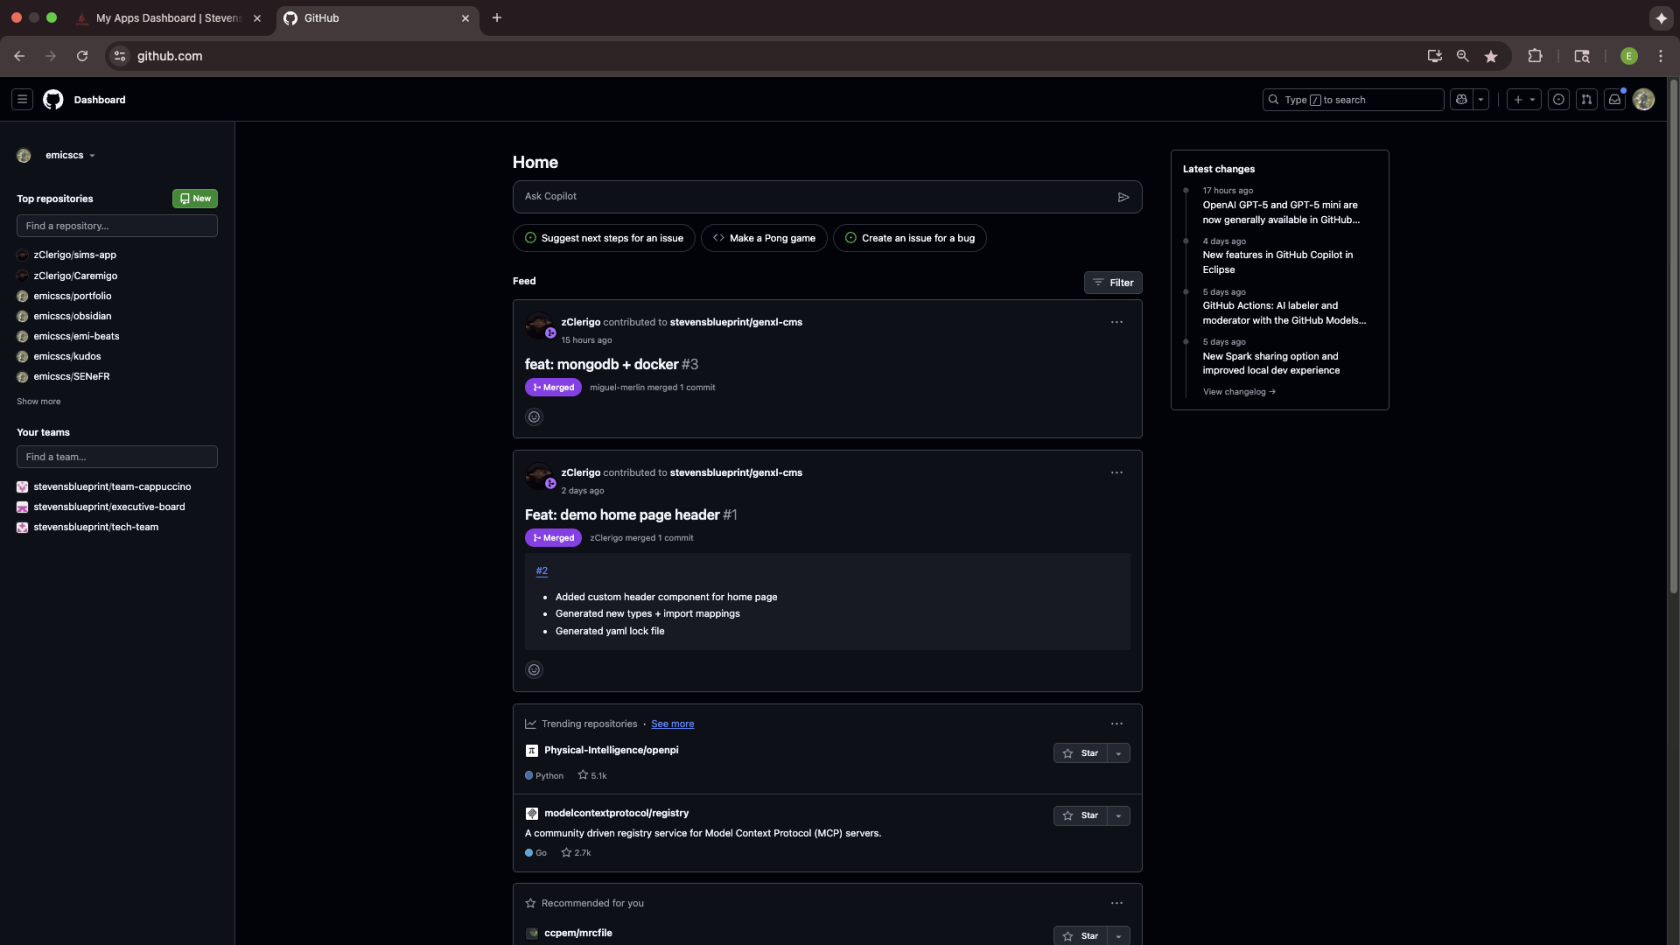Open the Pull requests icon in header

1587,99
